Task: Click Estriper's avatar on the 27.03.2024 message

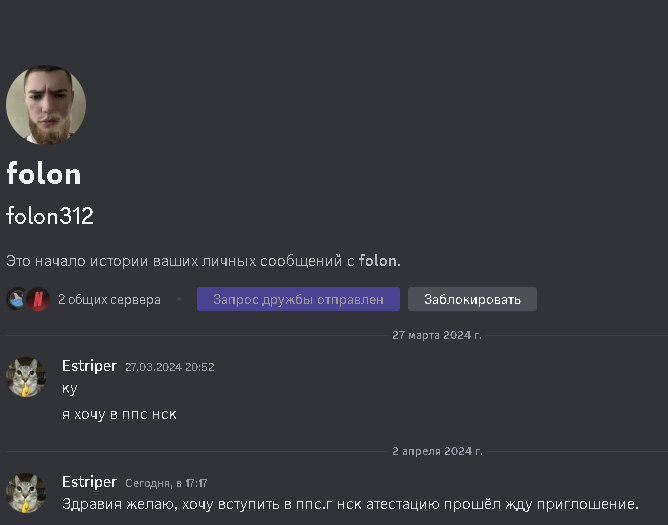Action: point(26,377)
